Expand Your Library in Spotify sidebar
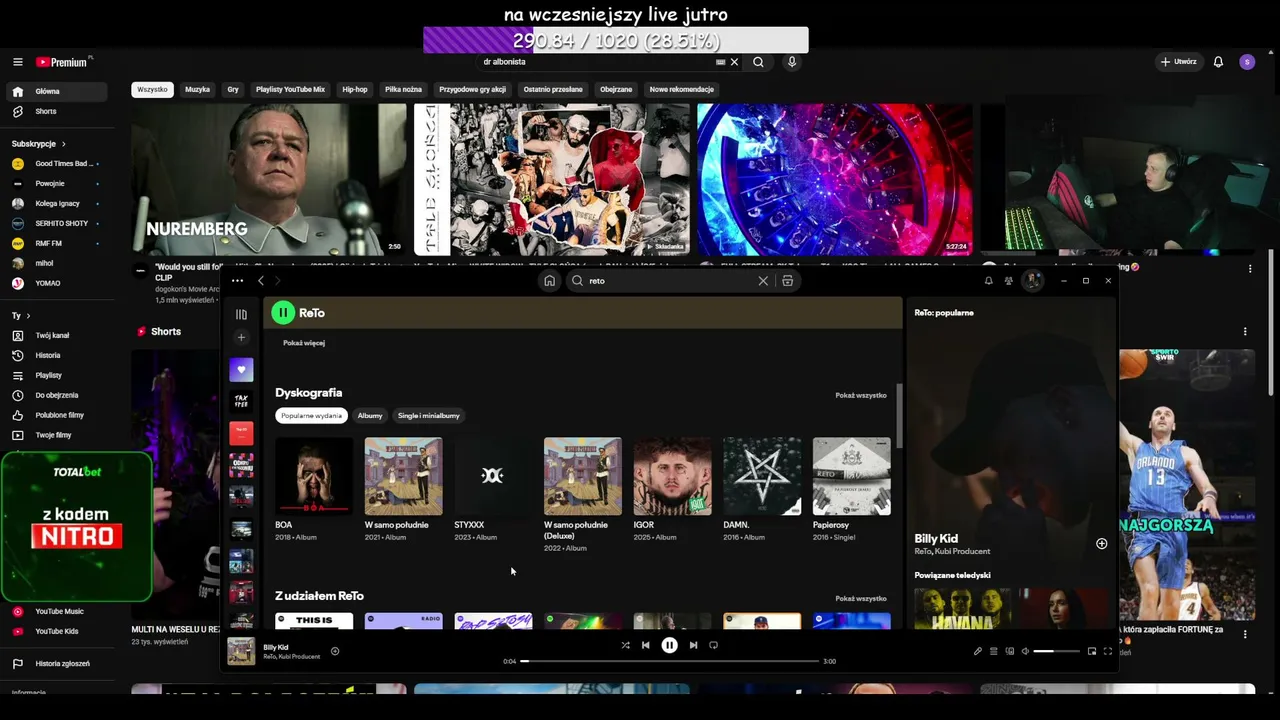 241,314
